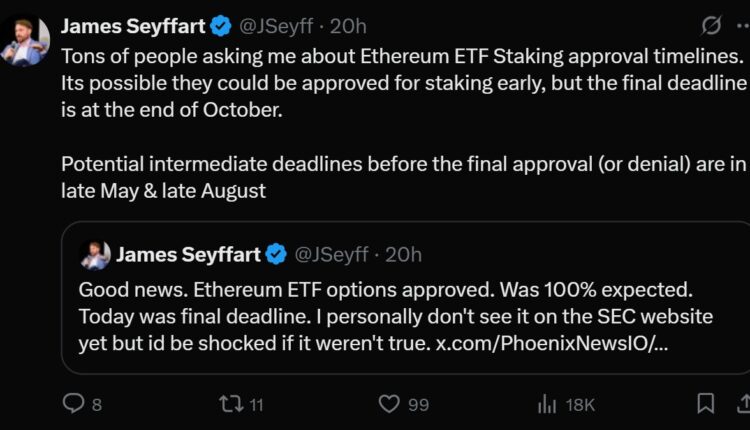Like the tweet with the heart icon

391,404
